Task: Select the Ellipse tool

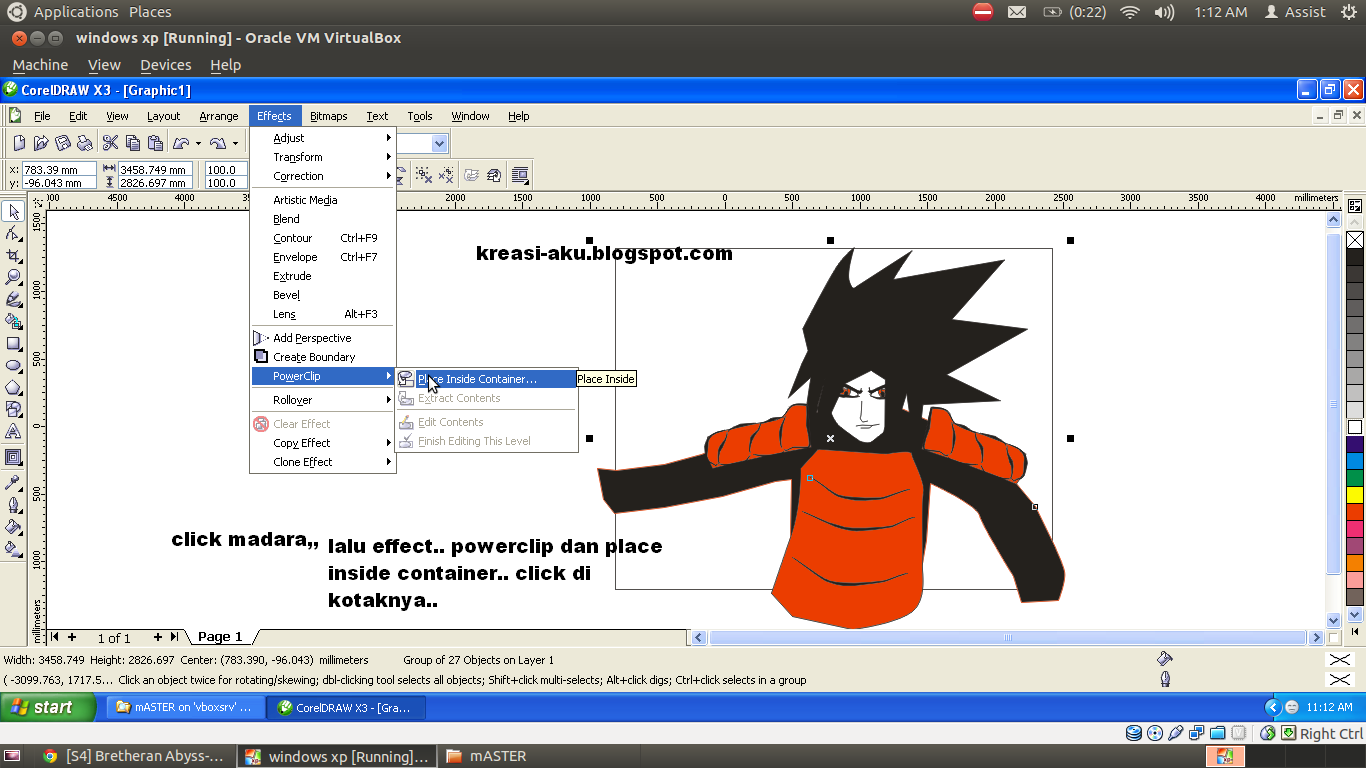Action: [x=14, y=365]
